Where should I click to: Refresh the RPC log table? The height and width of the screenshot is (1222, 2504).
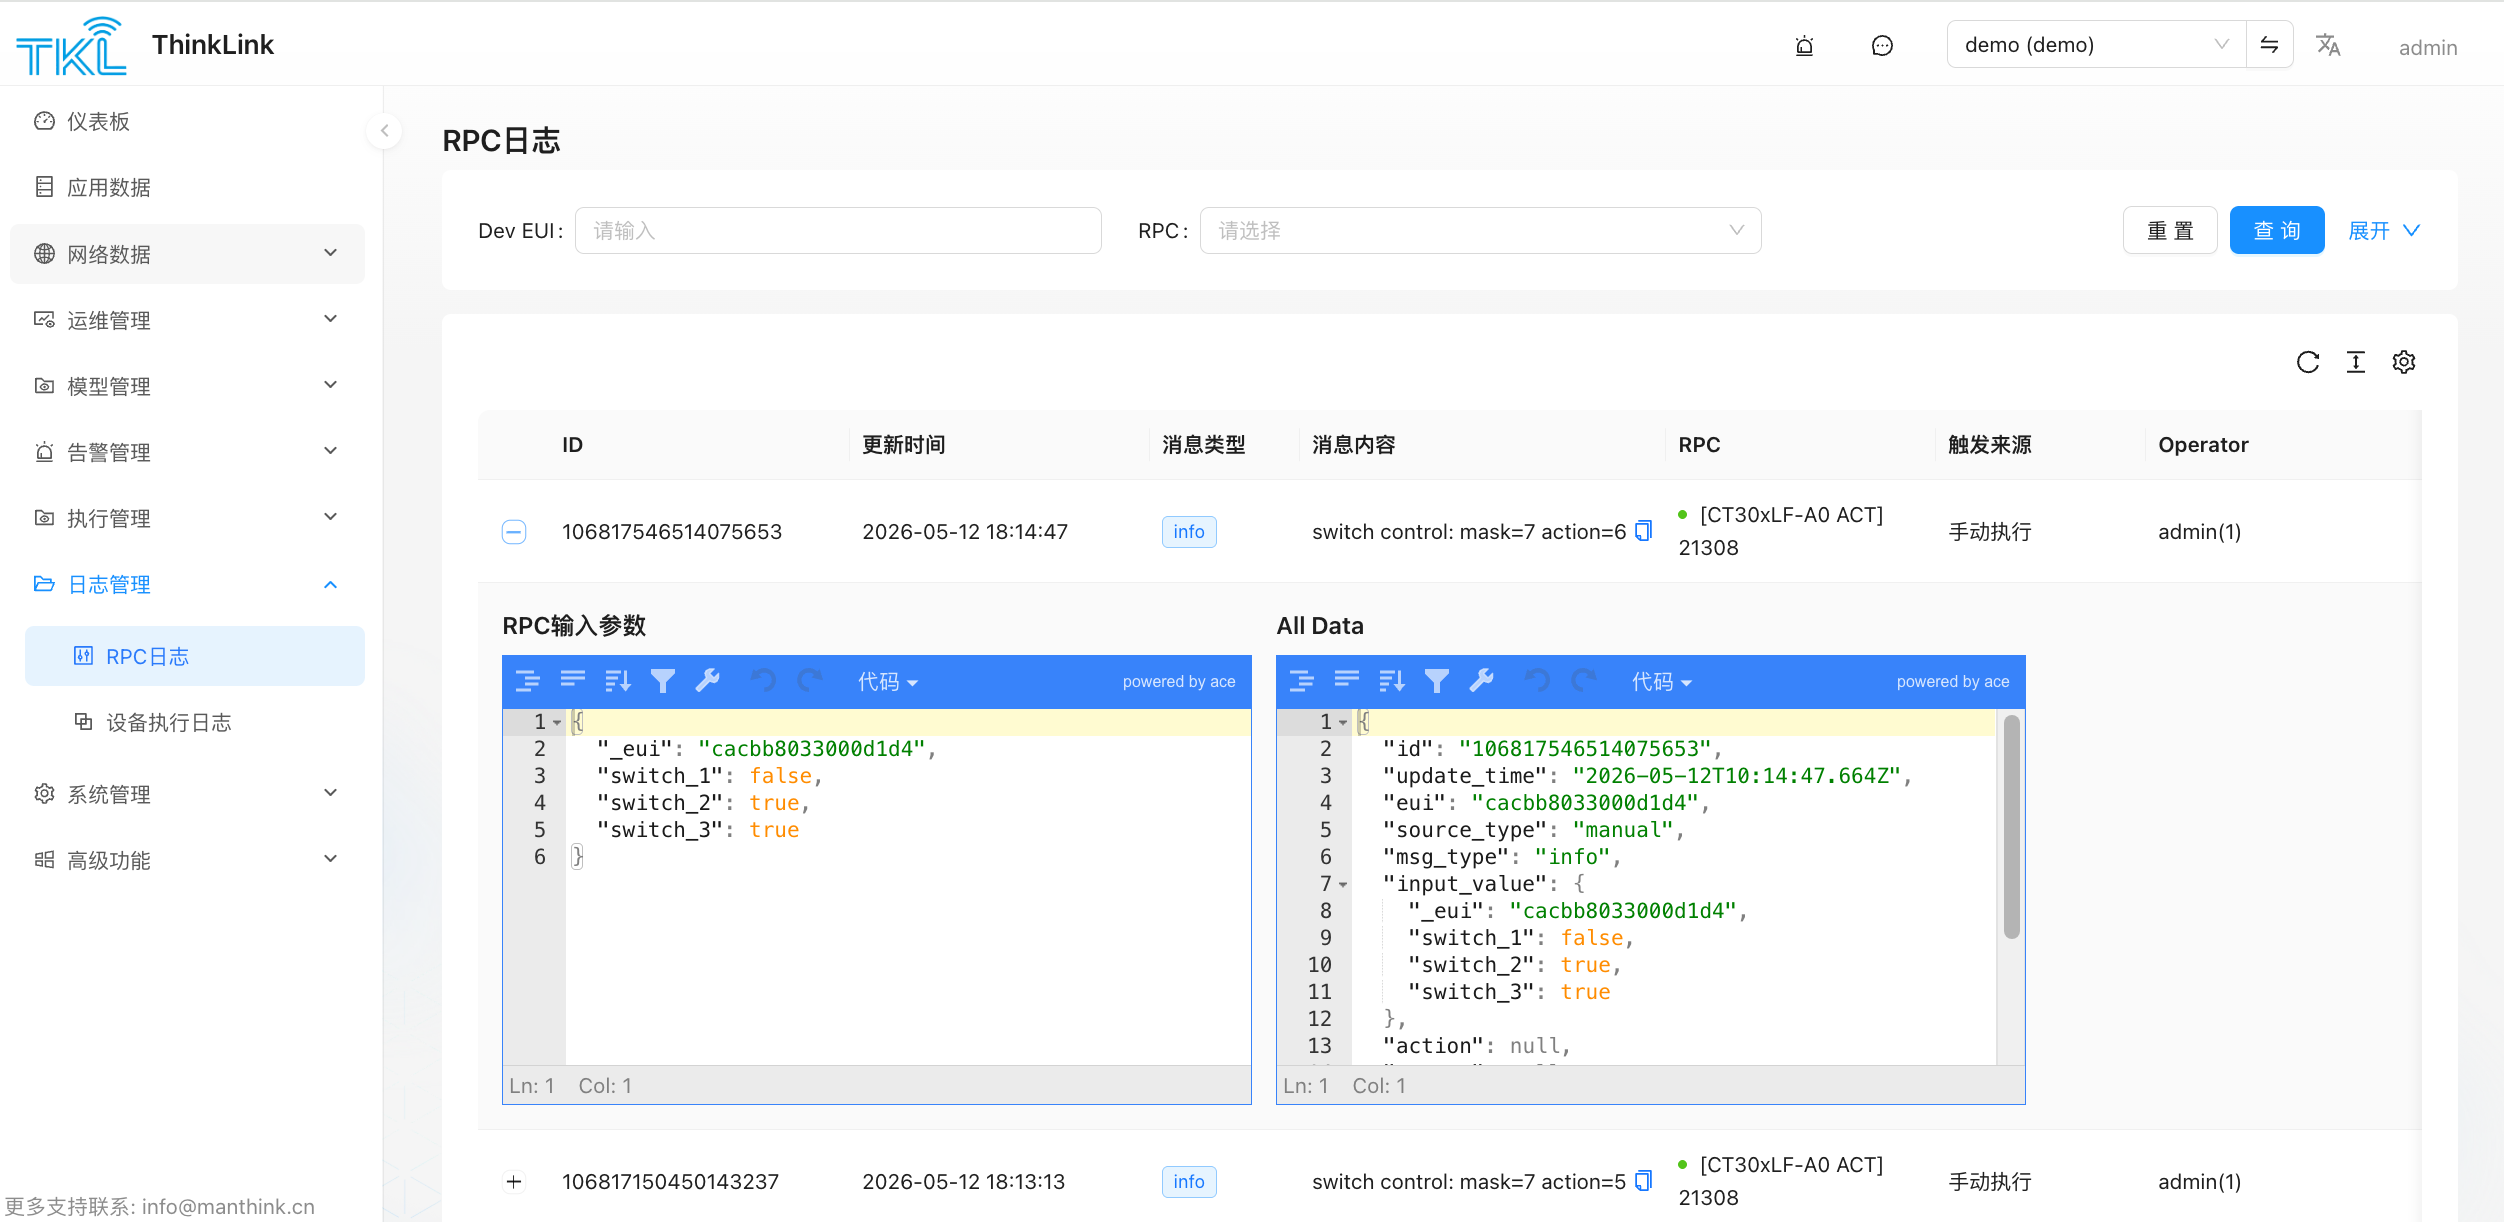[x=2308, y=362]
